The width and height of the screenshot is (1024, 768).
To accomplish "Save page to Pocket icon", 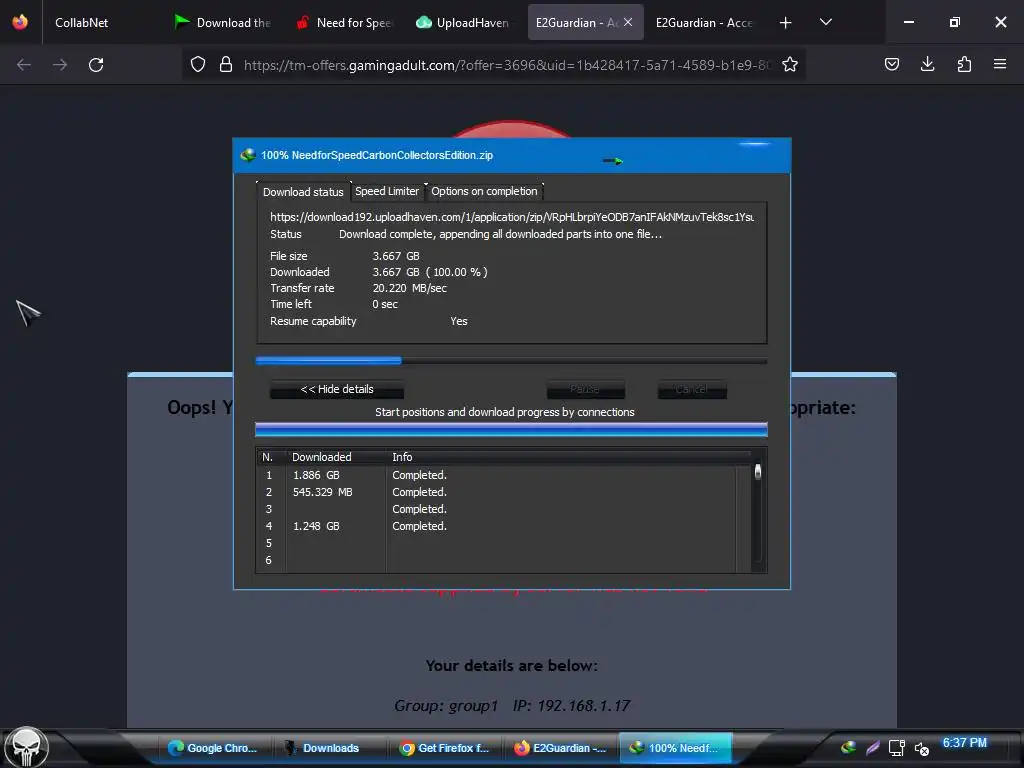I will pos(891,64).
